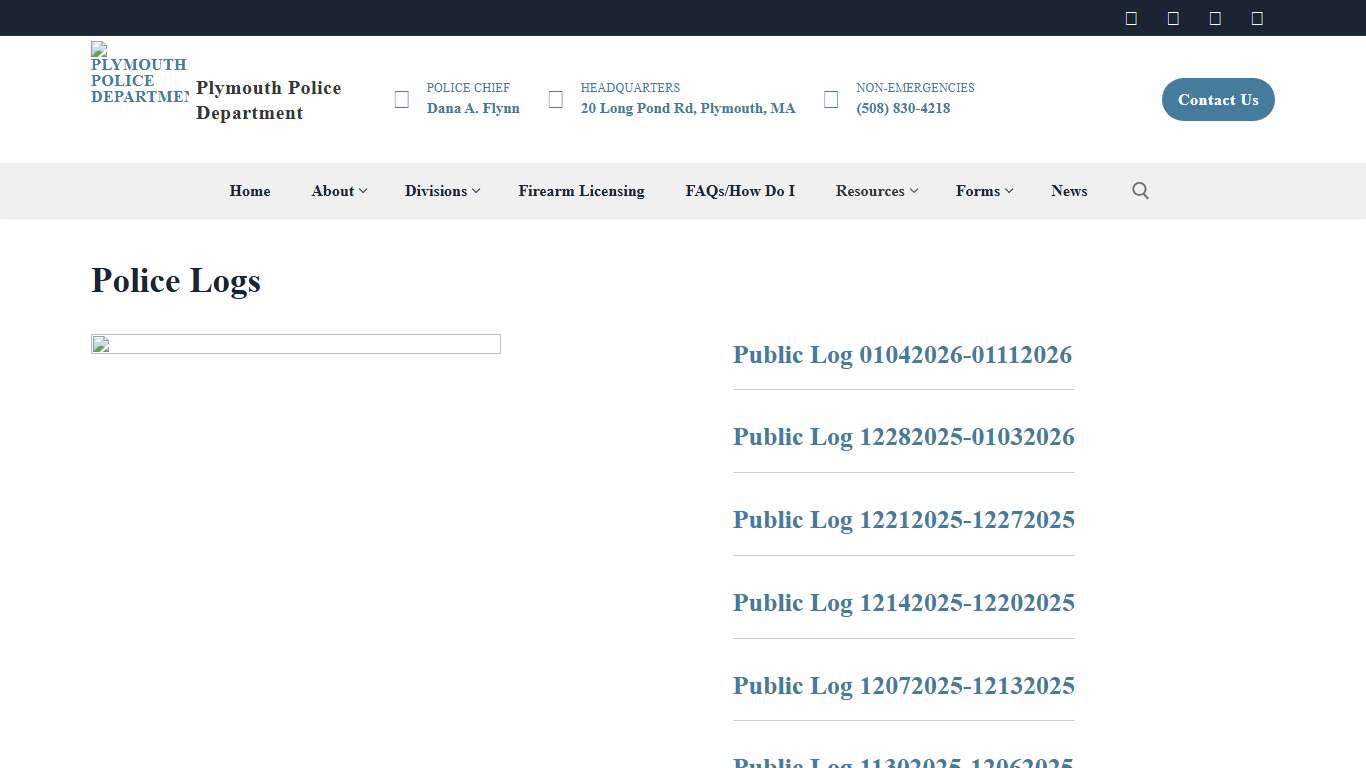Click the broken image placeholder under Police Logs

295,343
